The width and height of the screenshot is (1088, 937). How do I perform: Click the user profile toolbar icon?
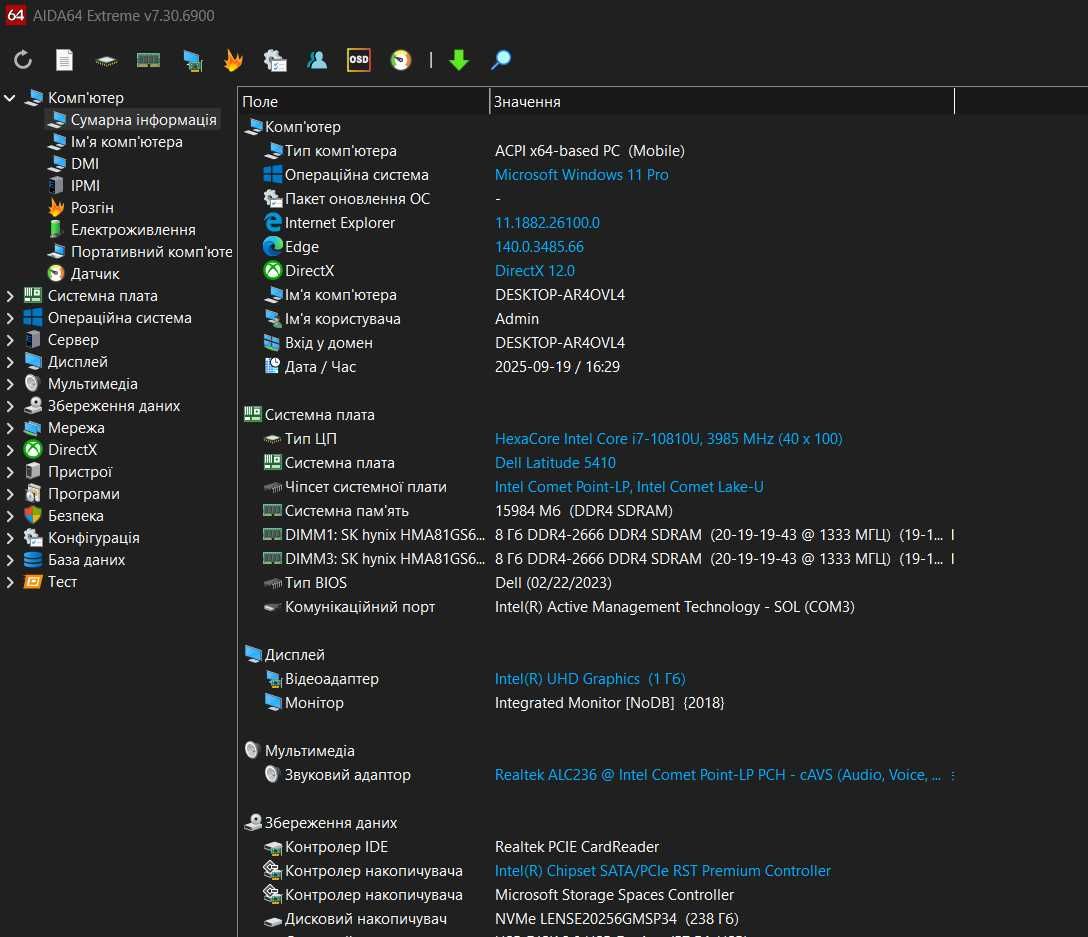click(317, 60)
